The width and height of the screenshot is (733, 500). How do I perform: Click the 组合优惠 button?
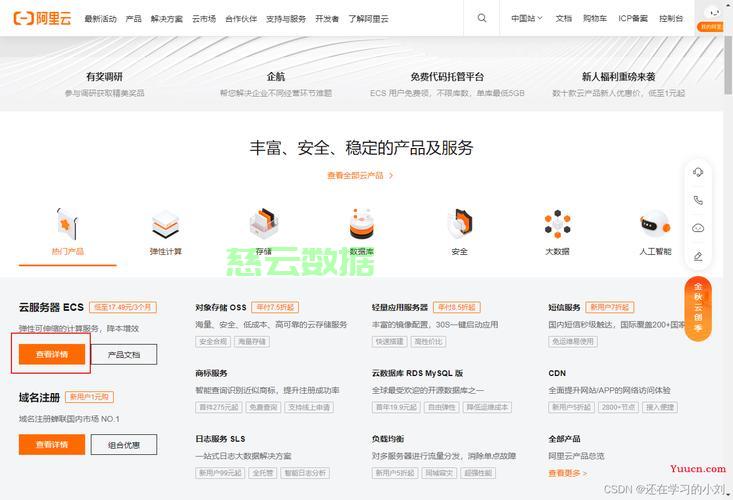[x=124, y=445]
